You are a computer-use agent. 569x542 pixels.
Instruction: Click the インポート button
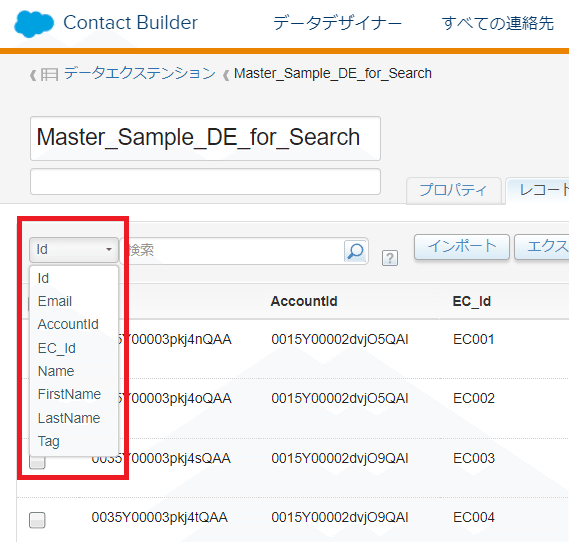point(462,247)
